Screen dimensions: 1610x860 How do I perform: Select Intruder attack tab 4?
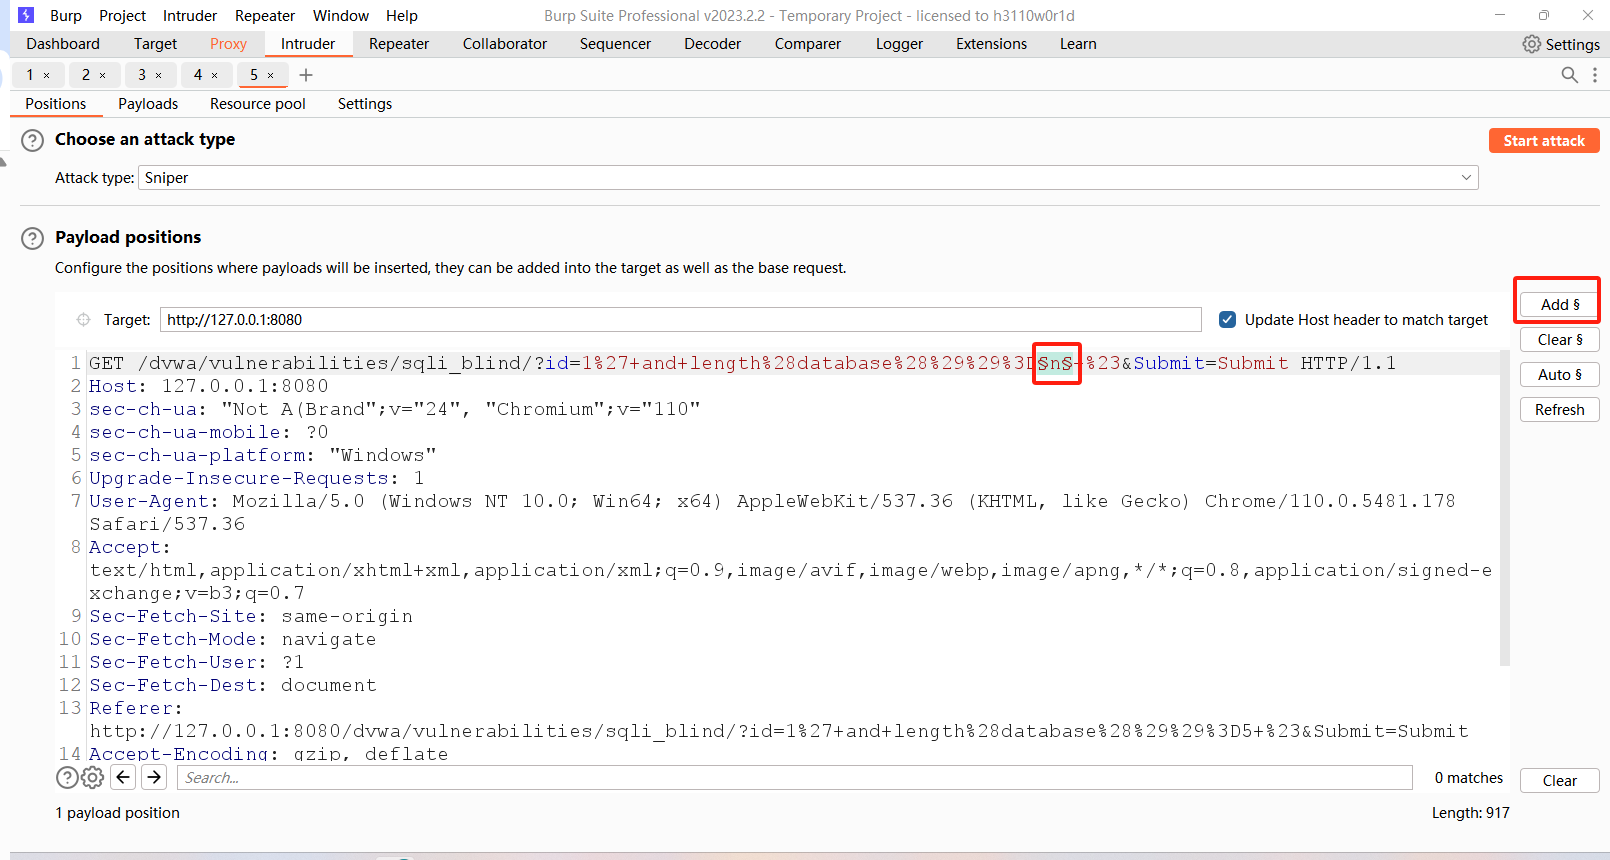198,75
